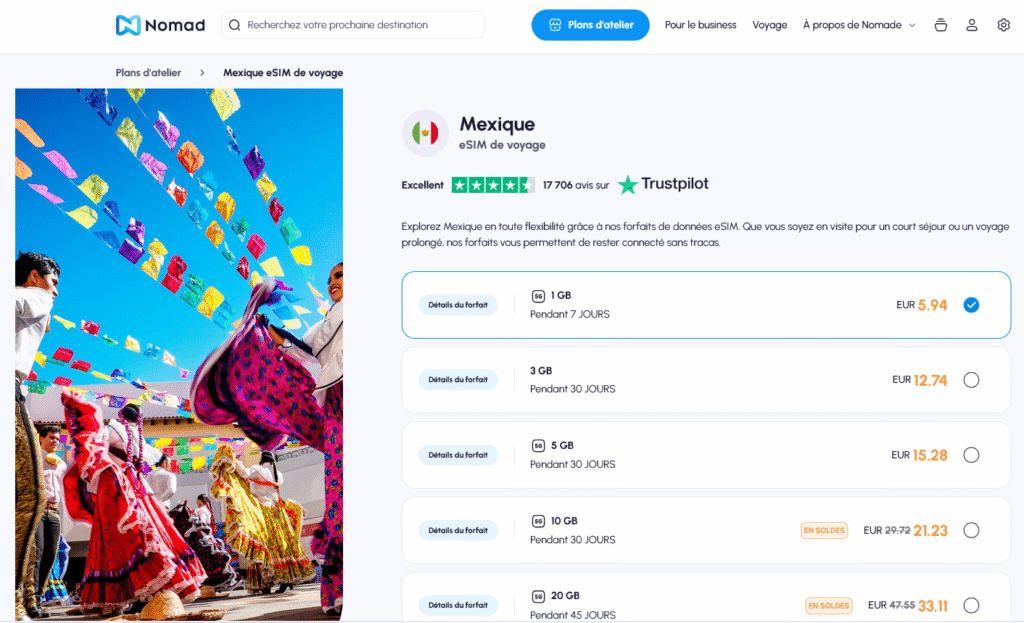The image size is (1024, 623).
Task: Open the Voyage menu item
Action: coord(769,25)
